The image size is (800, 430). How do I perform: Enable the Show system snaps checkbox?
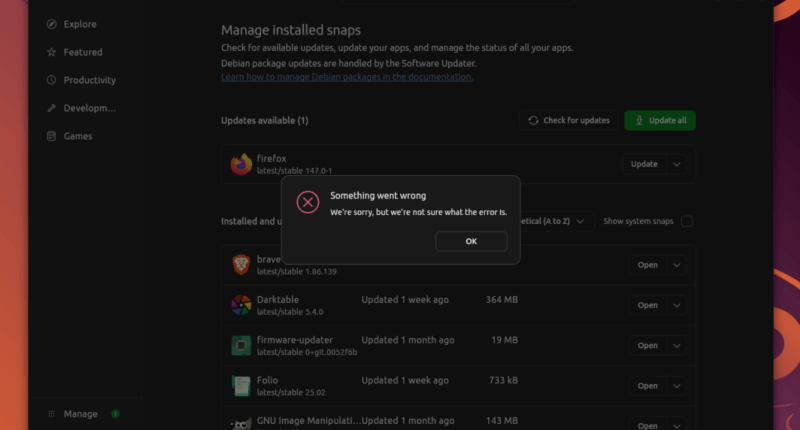687,221
